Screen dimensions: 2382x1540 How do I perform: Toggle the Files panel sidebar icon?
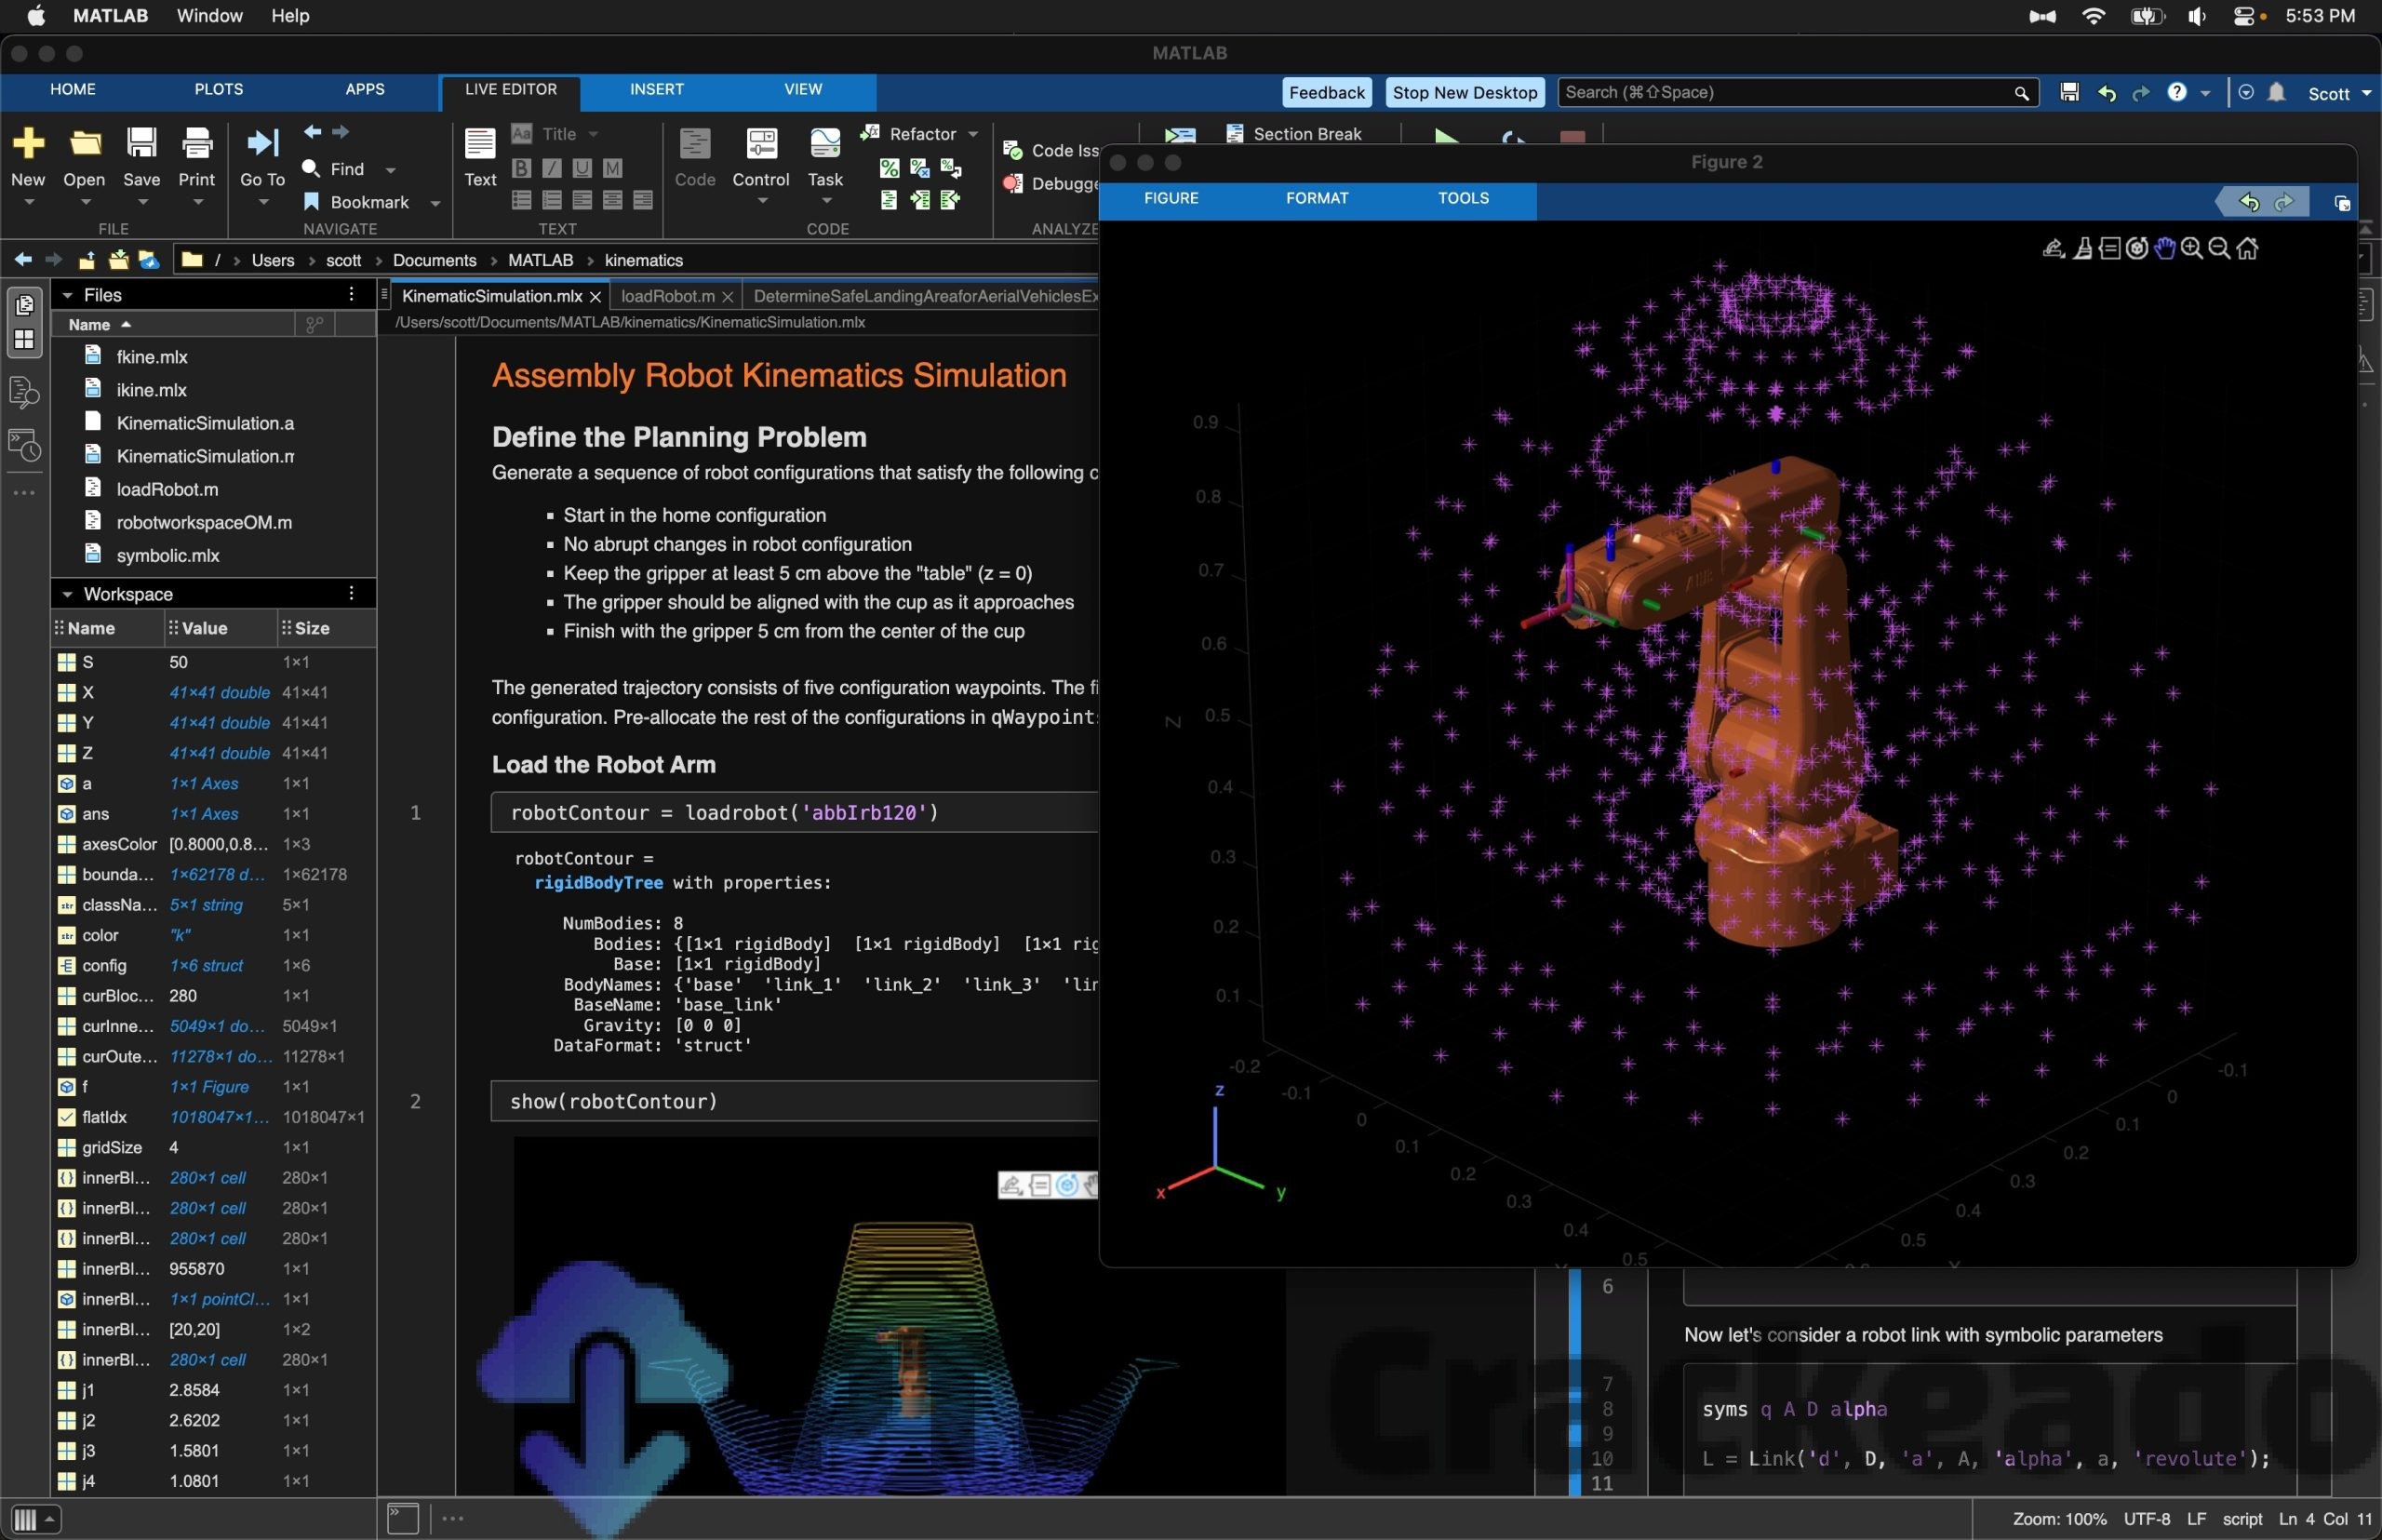25,304
